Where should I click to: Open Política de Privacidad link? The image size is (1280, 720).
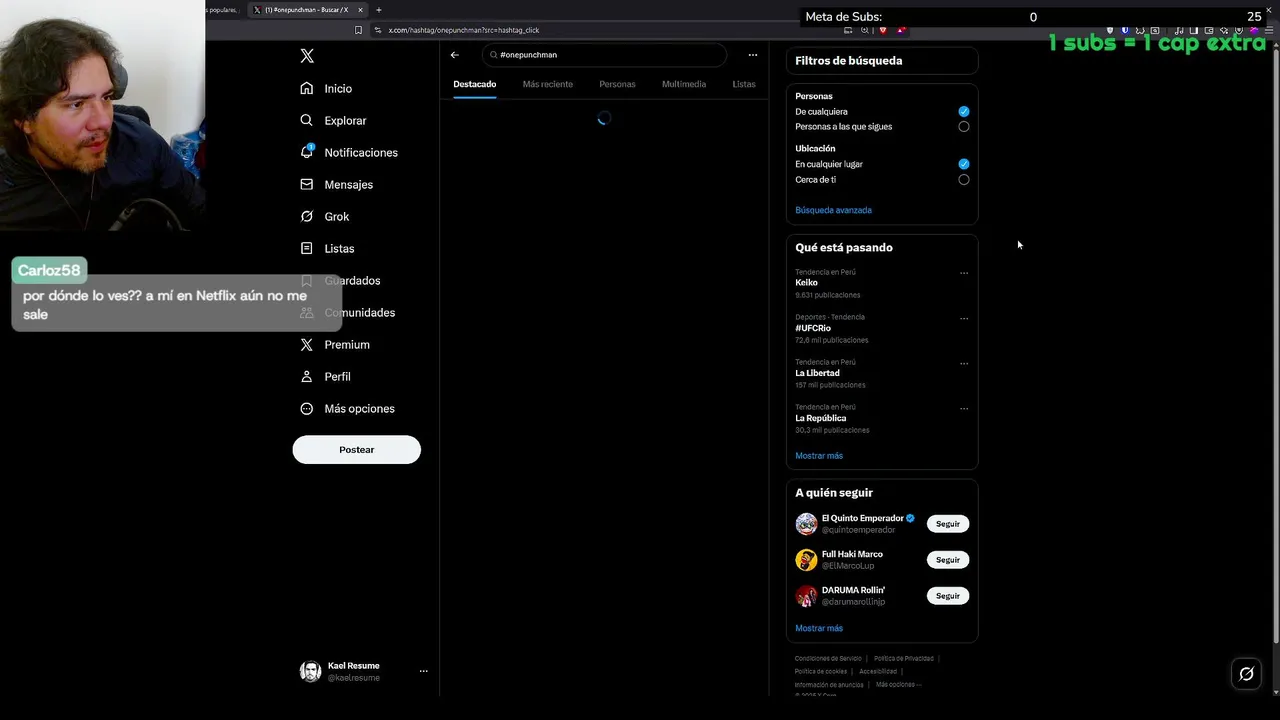904,658
